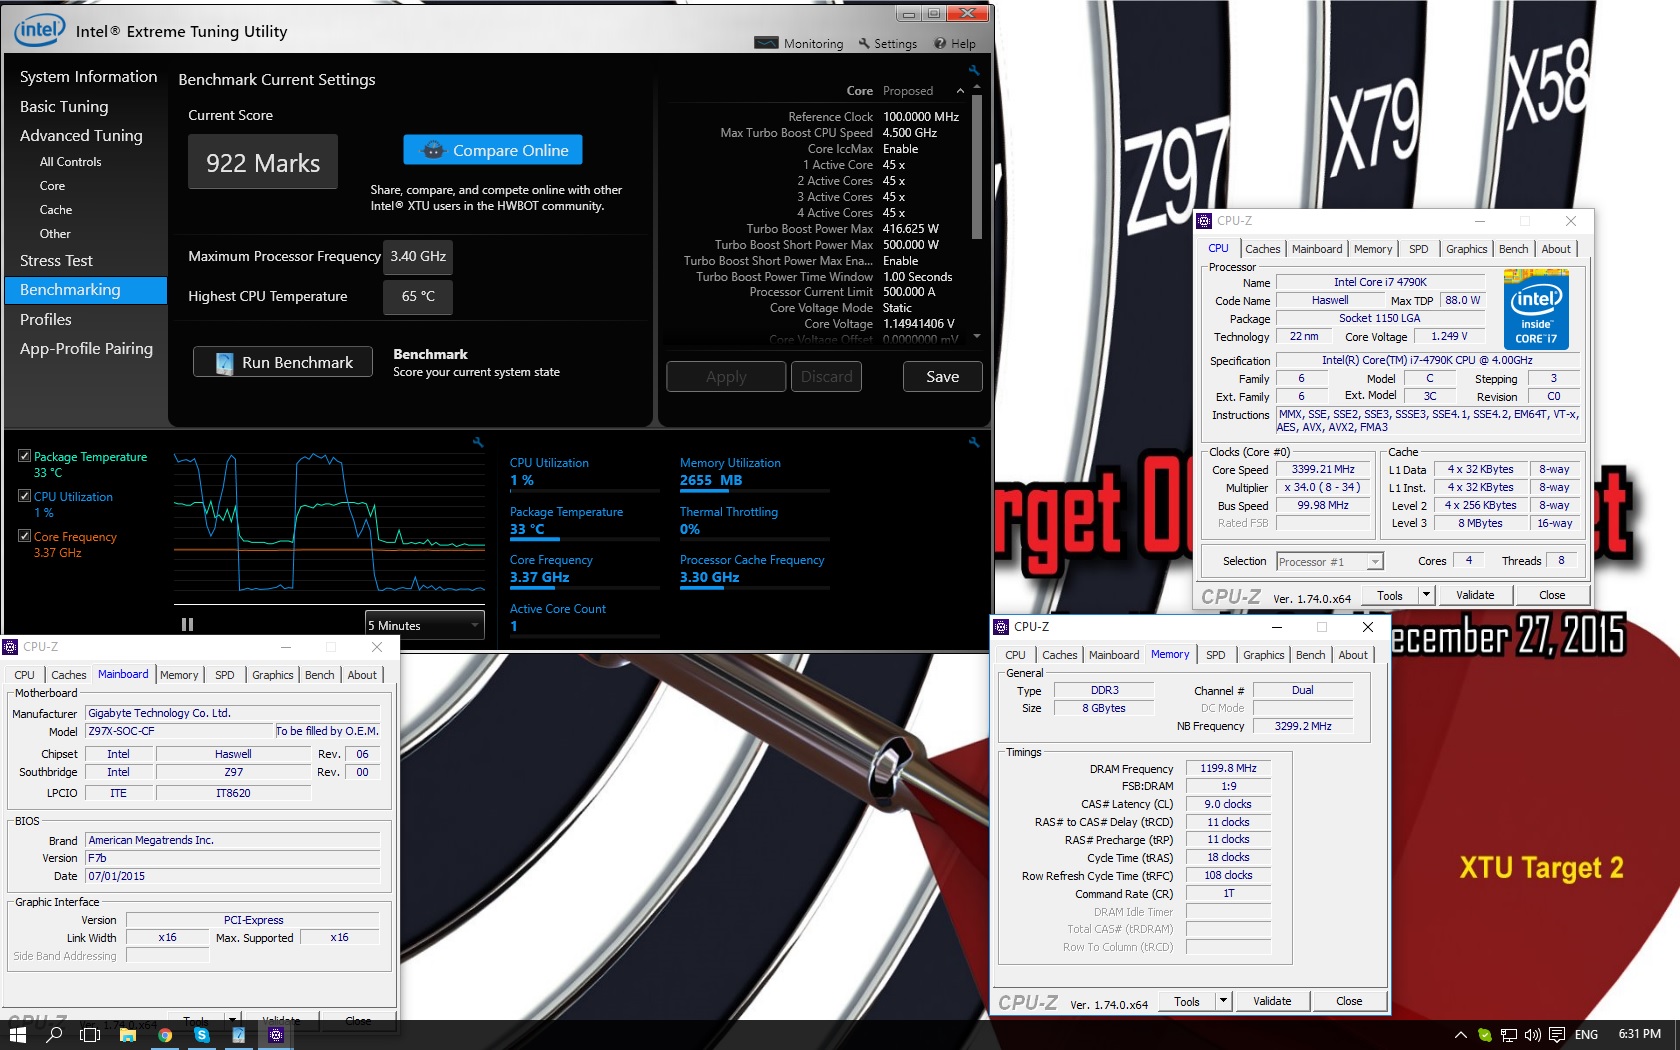Open Tools dropdown arrow in CPU-Z Memory window
Viewport: 1680px width, 1050px height.
coord(1222,1001)
